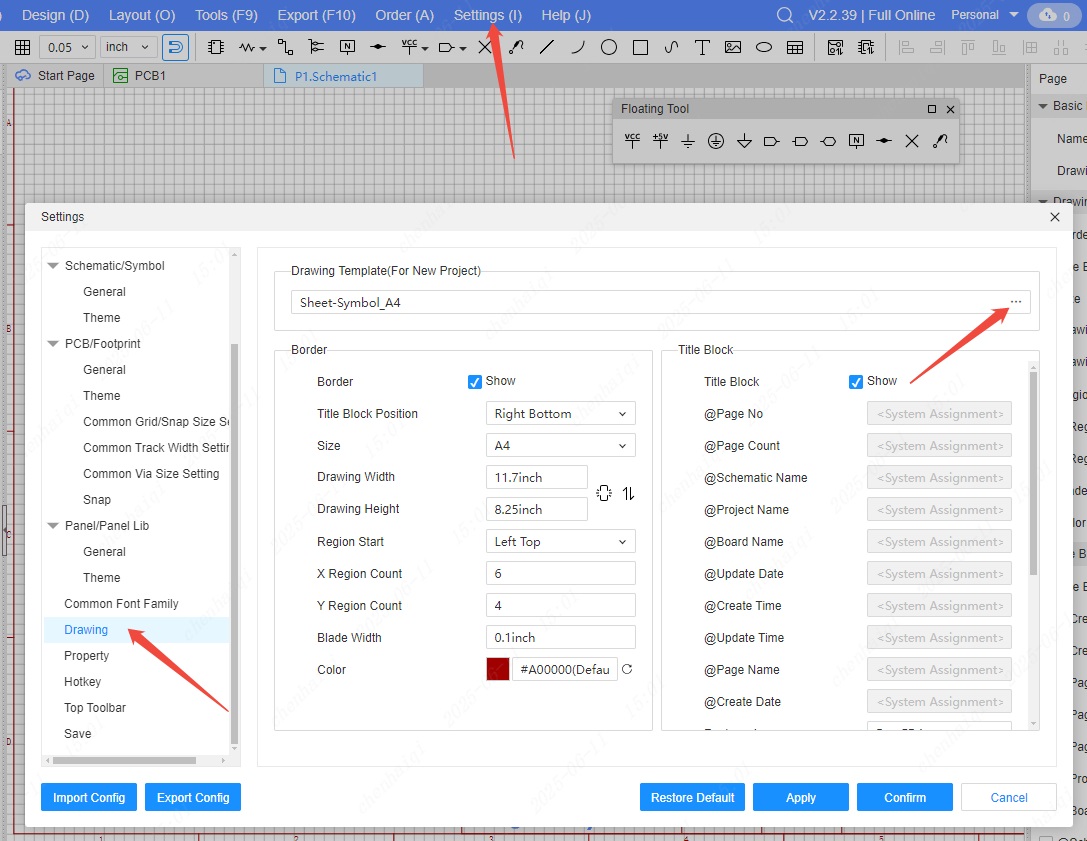This screenshot has width=1087, height=841.
Task: Open the Settings menu
Action: (487, 15)
